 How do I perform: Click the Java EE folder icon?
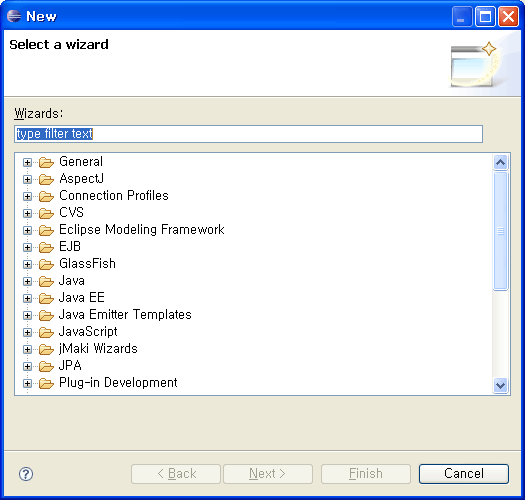click(46, 298)
